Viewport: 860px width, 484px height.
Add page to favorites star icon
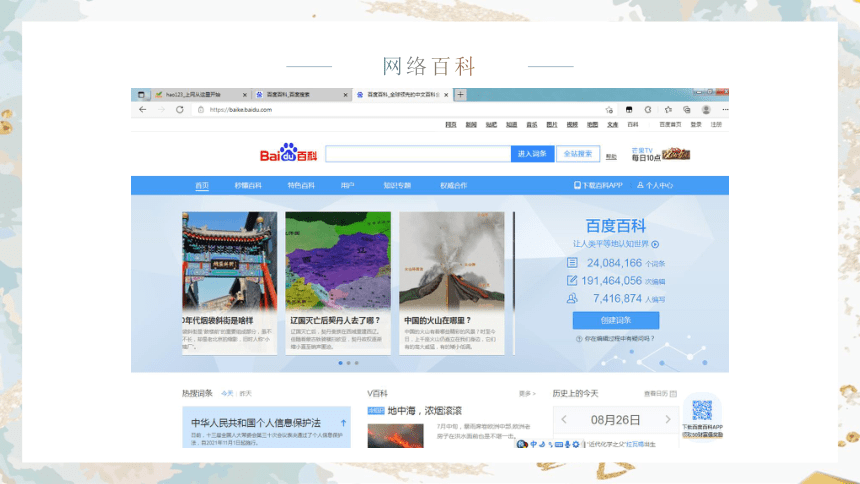(609, 110)
